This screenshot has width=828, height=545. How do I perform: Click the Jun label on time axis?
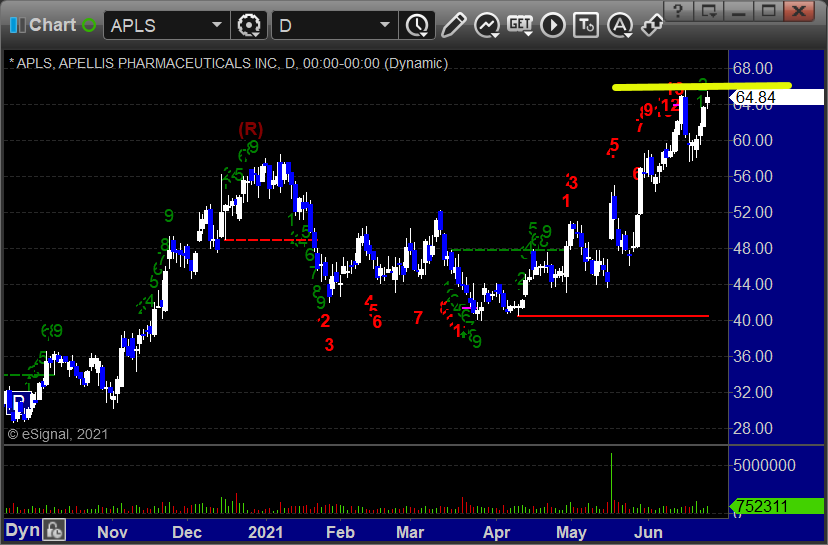tap(648, 532)
